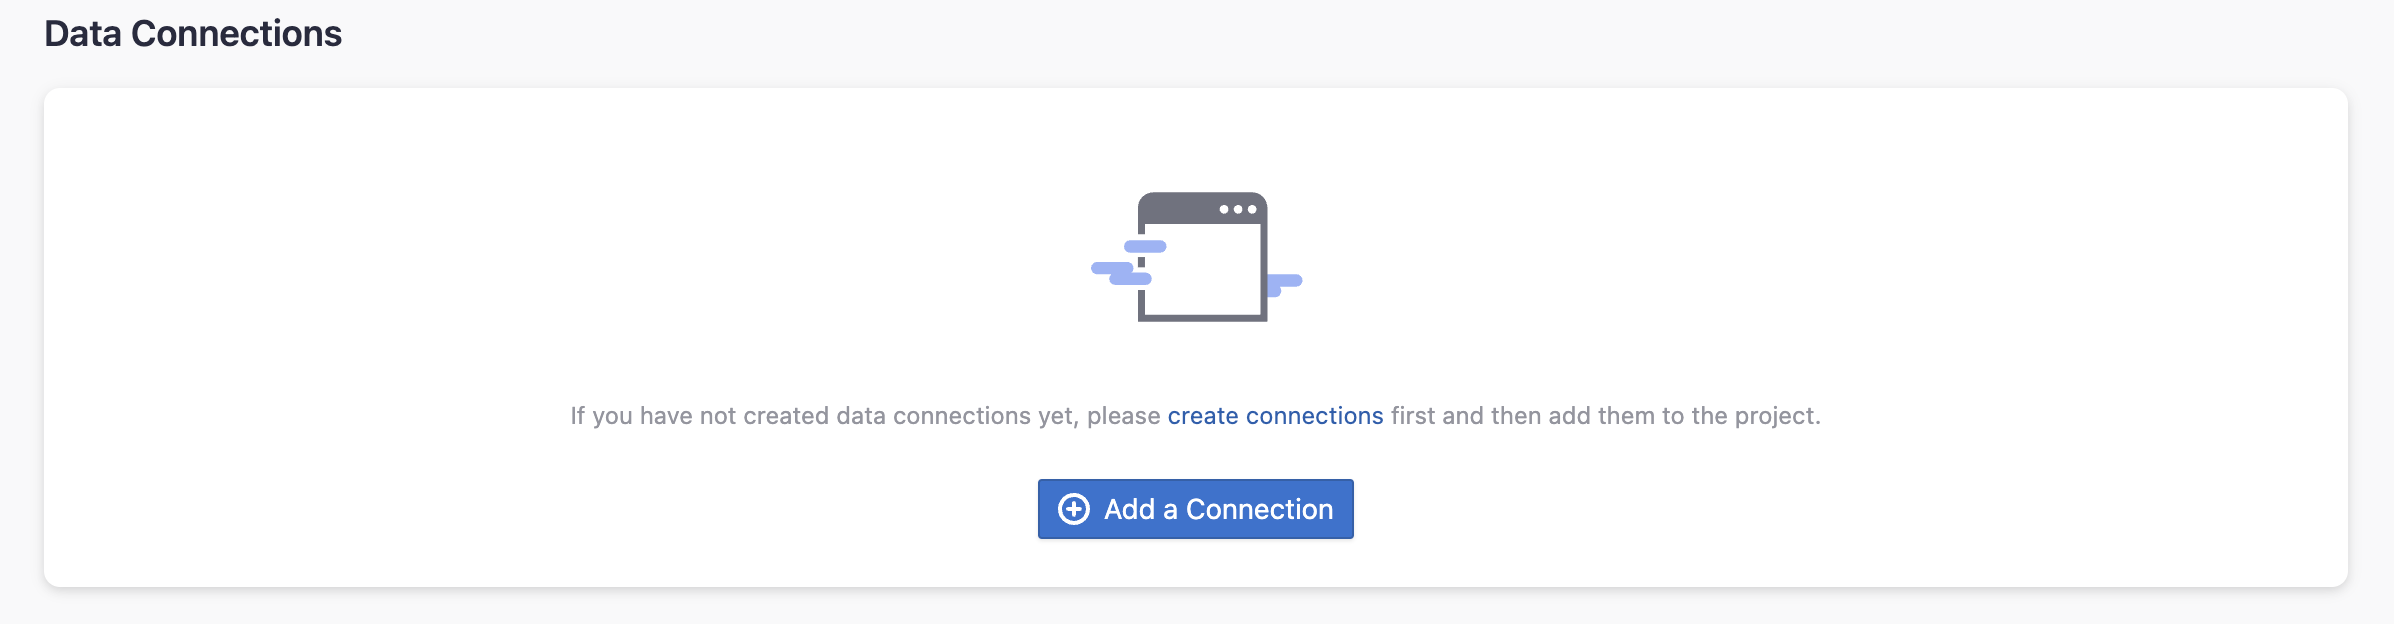
Task: Click the blue cloud lines left of the illustration
Action: point(1124,265)
